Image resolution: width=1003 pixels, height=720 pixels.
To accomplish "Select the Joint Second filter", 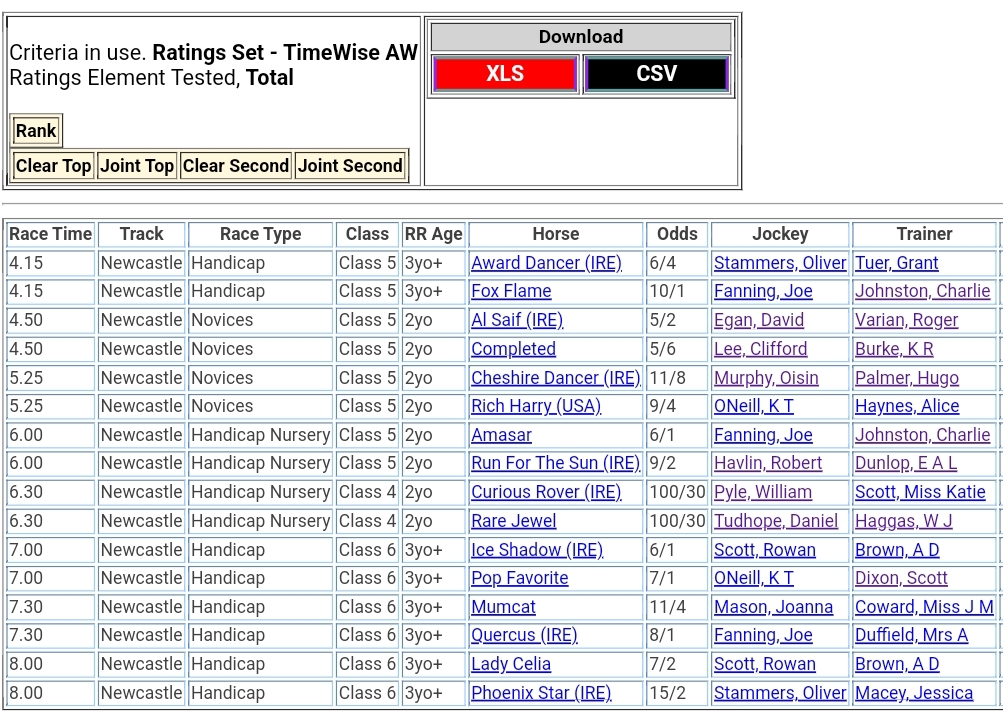I will pos(350,166).
